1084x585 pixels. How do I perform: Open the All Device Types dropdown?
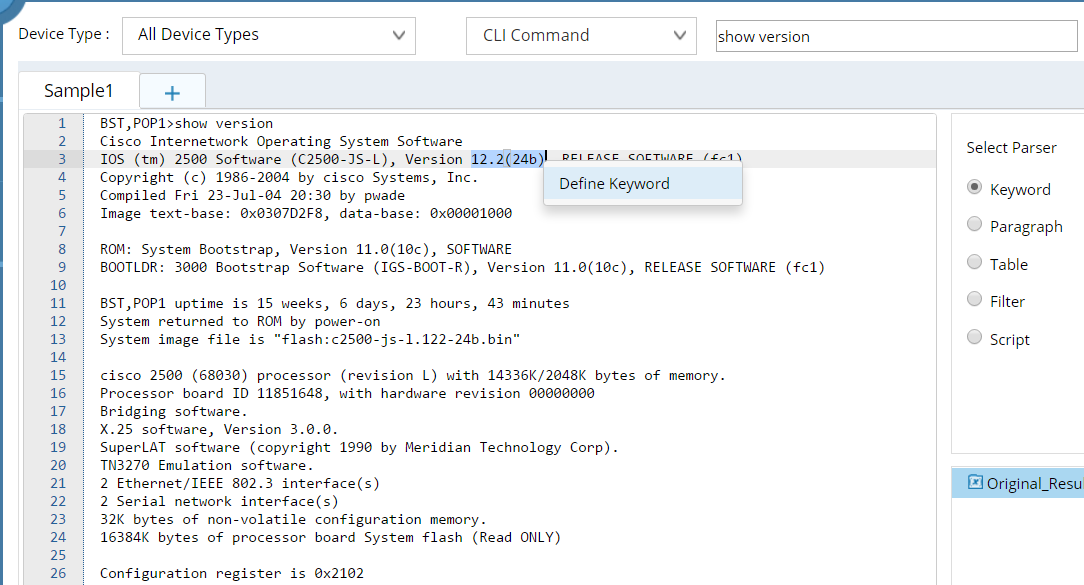[268, 35]
